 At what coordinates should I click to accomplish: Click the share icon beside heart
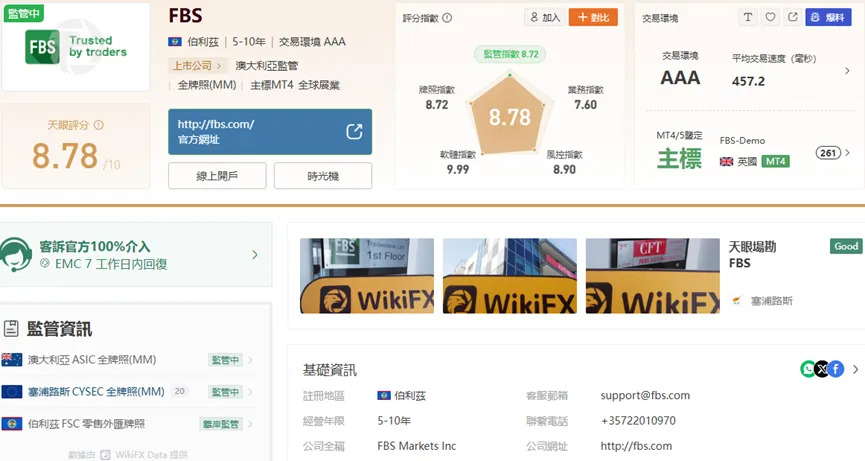pyautogui.click(x=793, y=17)
